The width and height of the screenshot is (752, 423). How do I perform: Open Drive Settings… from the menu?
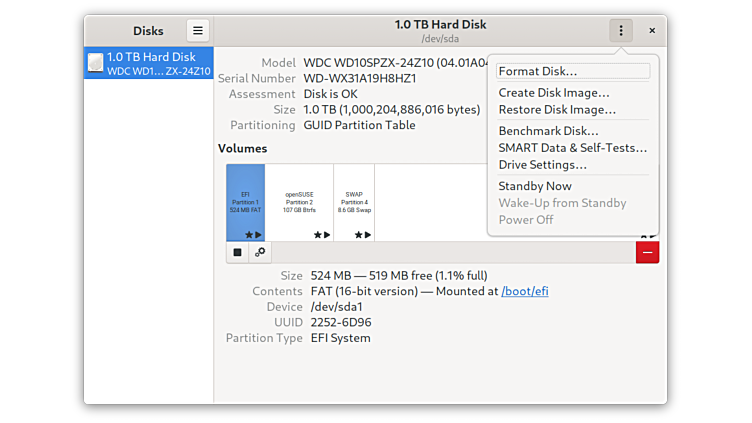coord(542,164)
